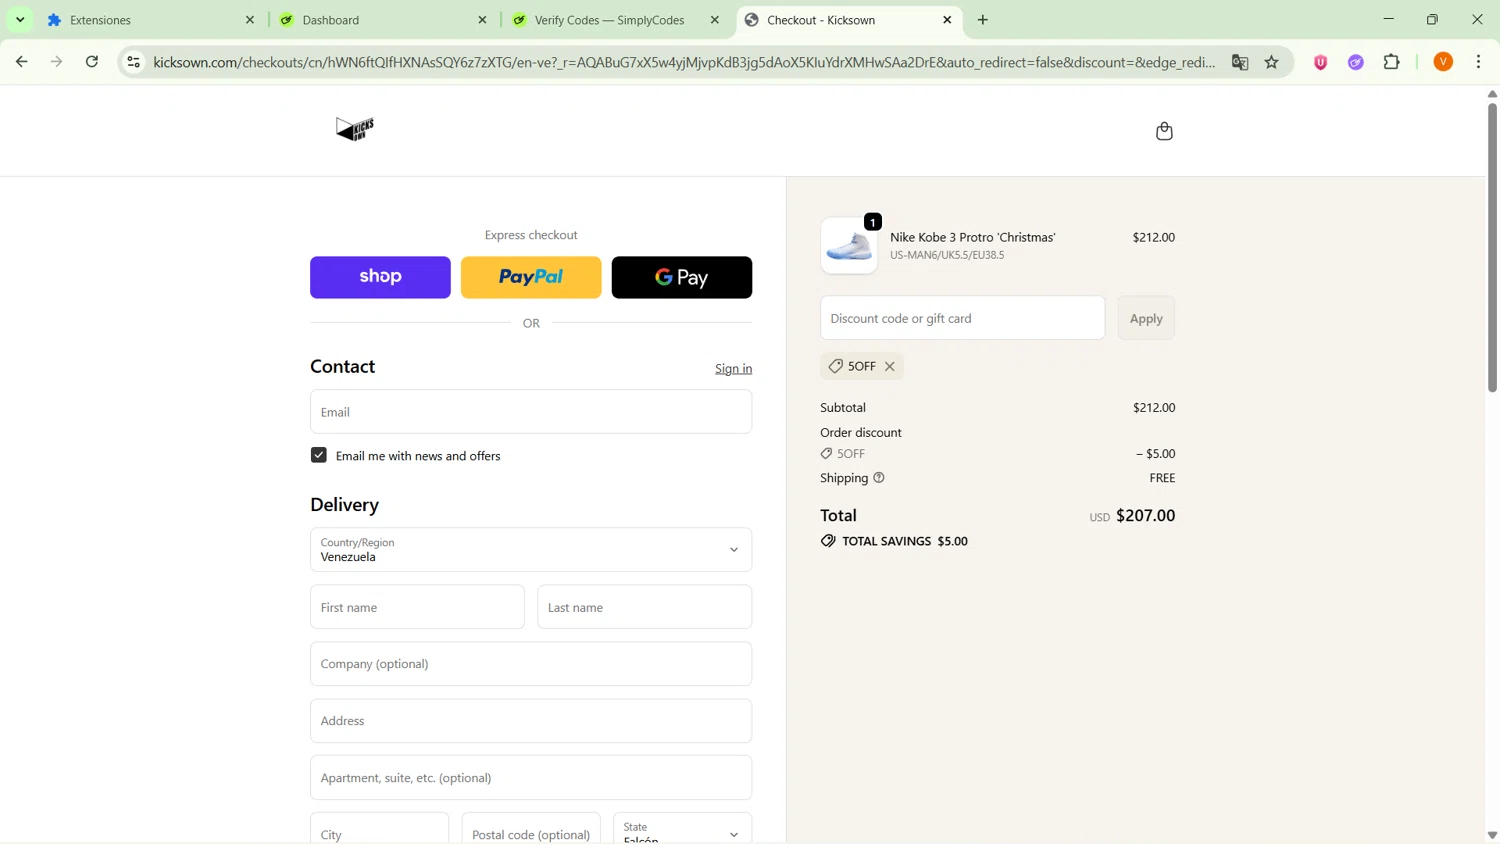Open Chrome three-dot menu
Screen dimensions: 1500x844
pos(1479,62)
